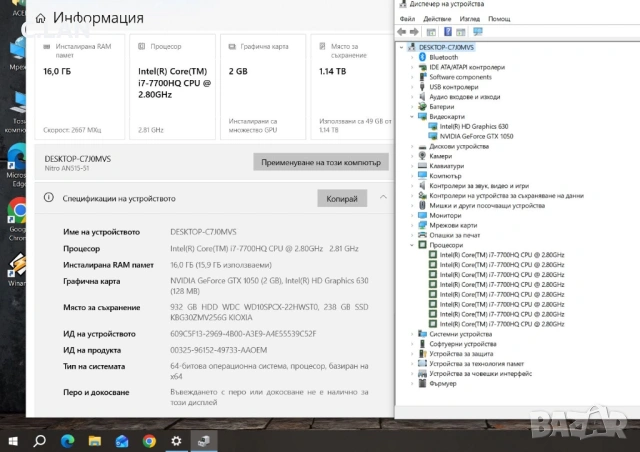Open the Действие menu
The width and height of the screenshot is (640, 452).
point(437,19)
